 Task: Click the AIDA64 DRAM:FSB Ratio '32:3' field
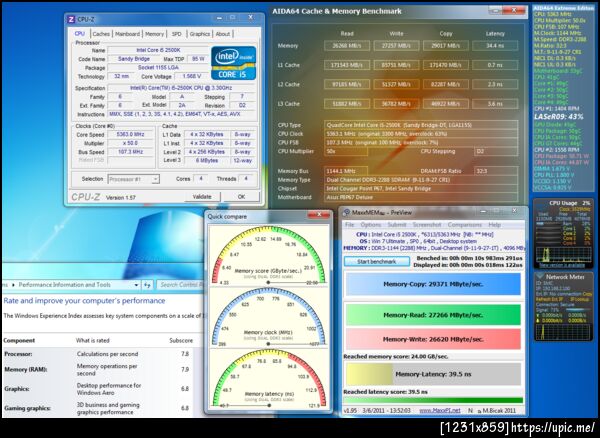tap(496, 171)
